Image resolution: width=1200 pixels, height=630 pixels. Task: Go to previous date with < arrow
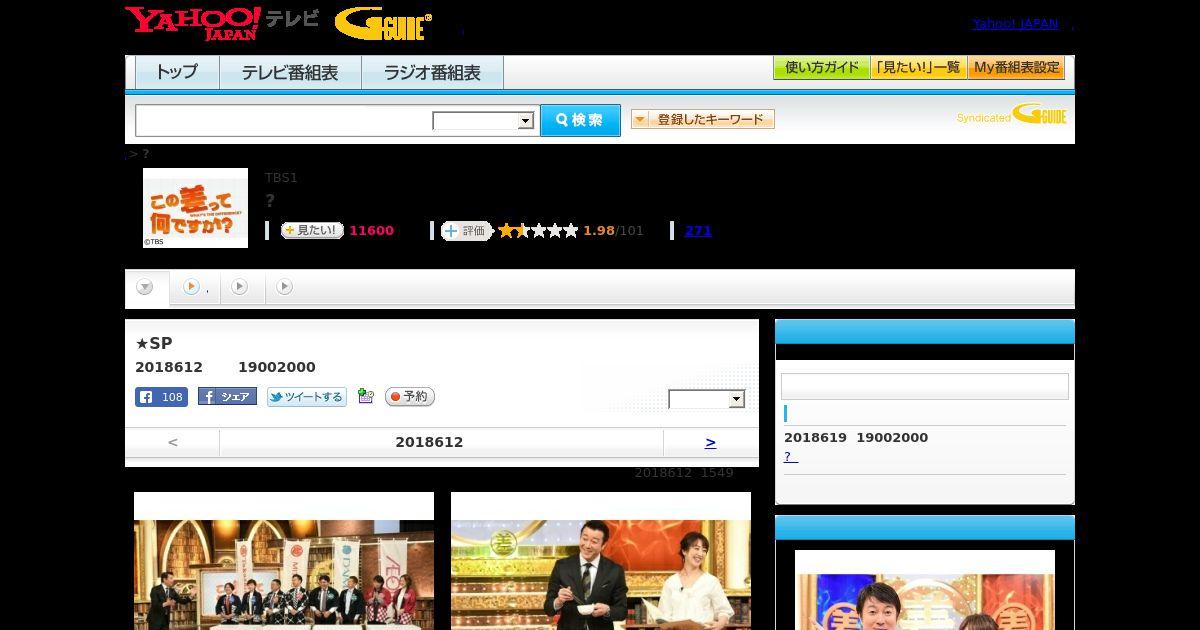tap(173, 442)
